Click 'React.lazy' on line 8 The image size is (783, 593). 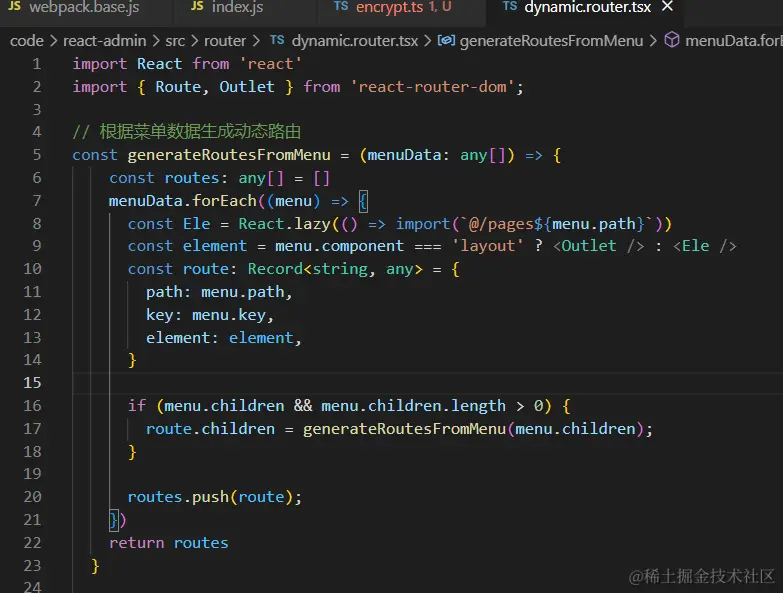click(x=284, y=224)
